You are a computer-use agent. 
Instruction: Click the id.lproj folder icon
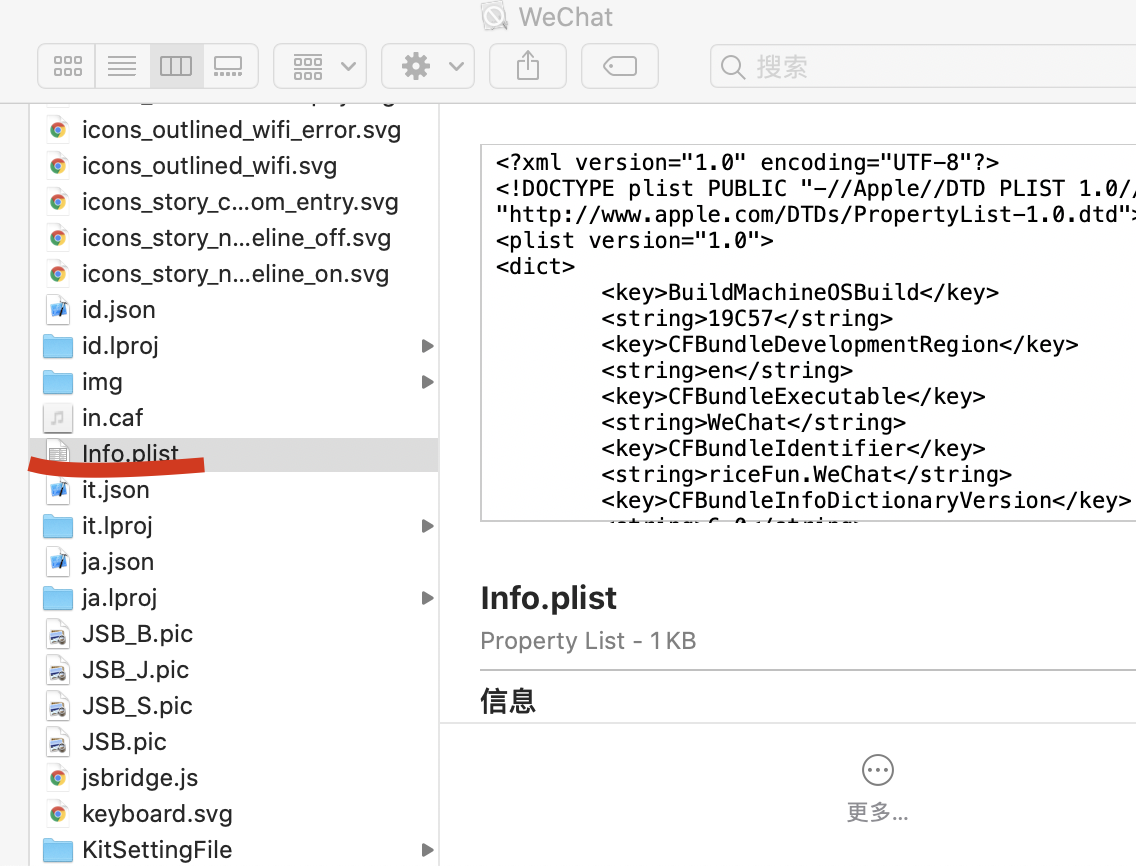(x=58, y=346)
